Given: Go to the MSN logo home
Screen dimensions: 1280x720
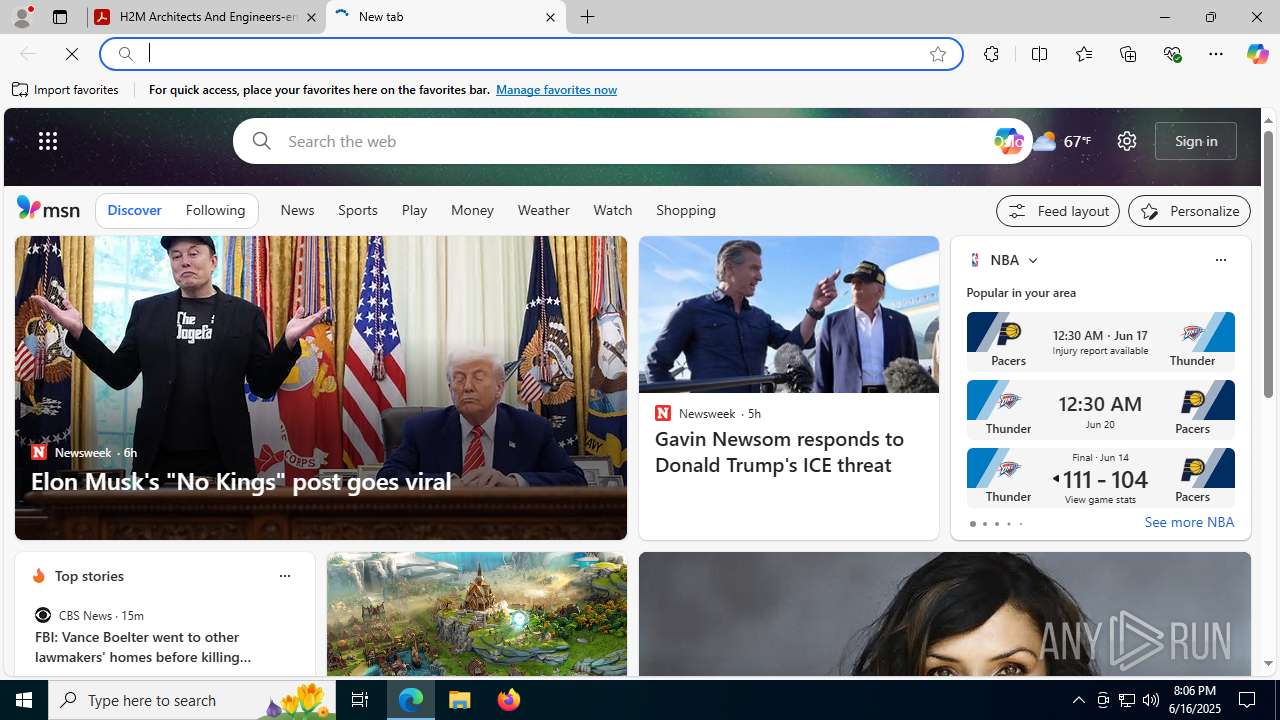Looking at the screenshot, I should (x=48, y=208).
